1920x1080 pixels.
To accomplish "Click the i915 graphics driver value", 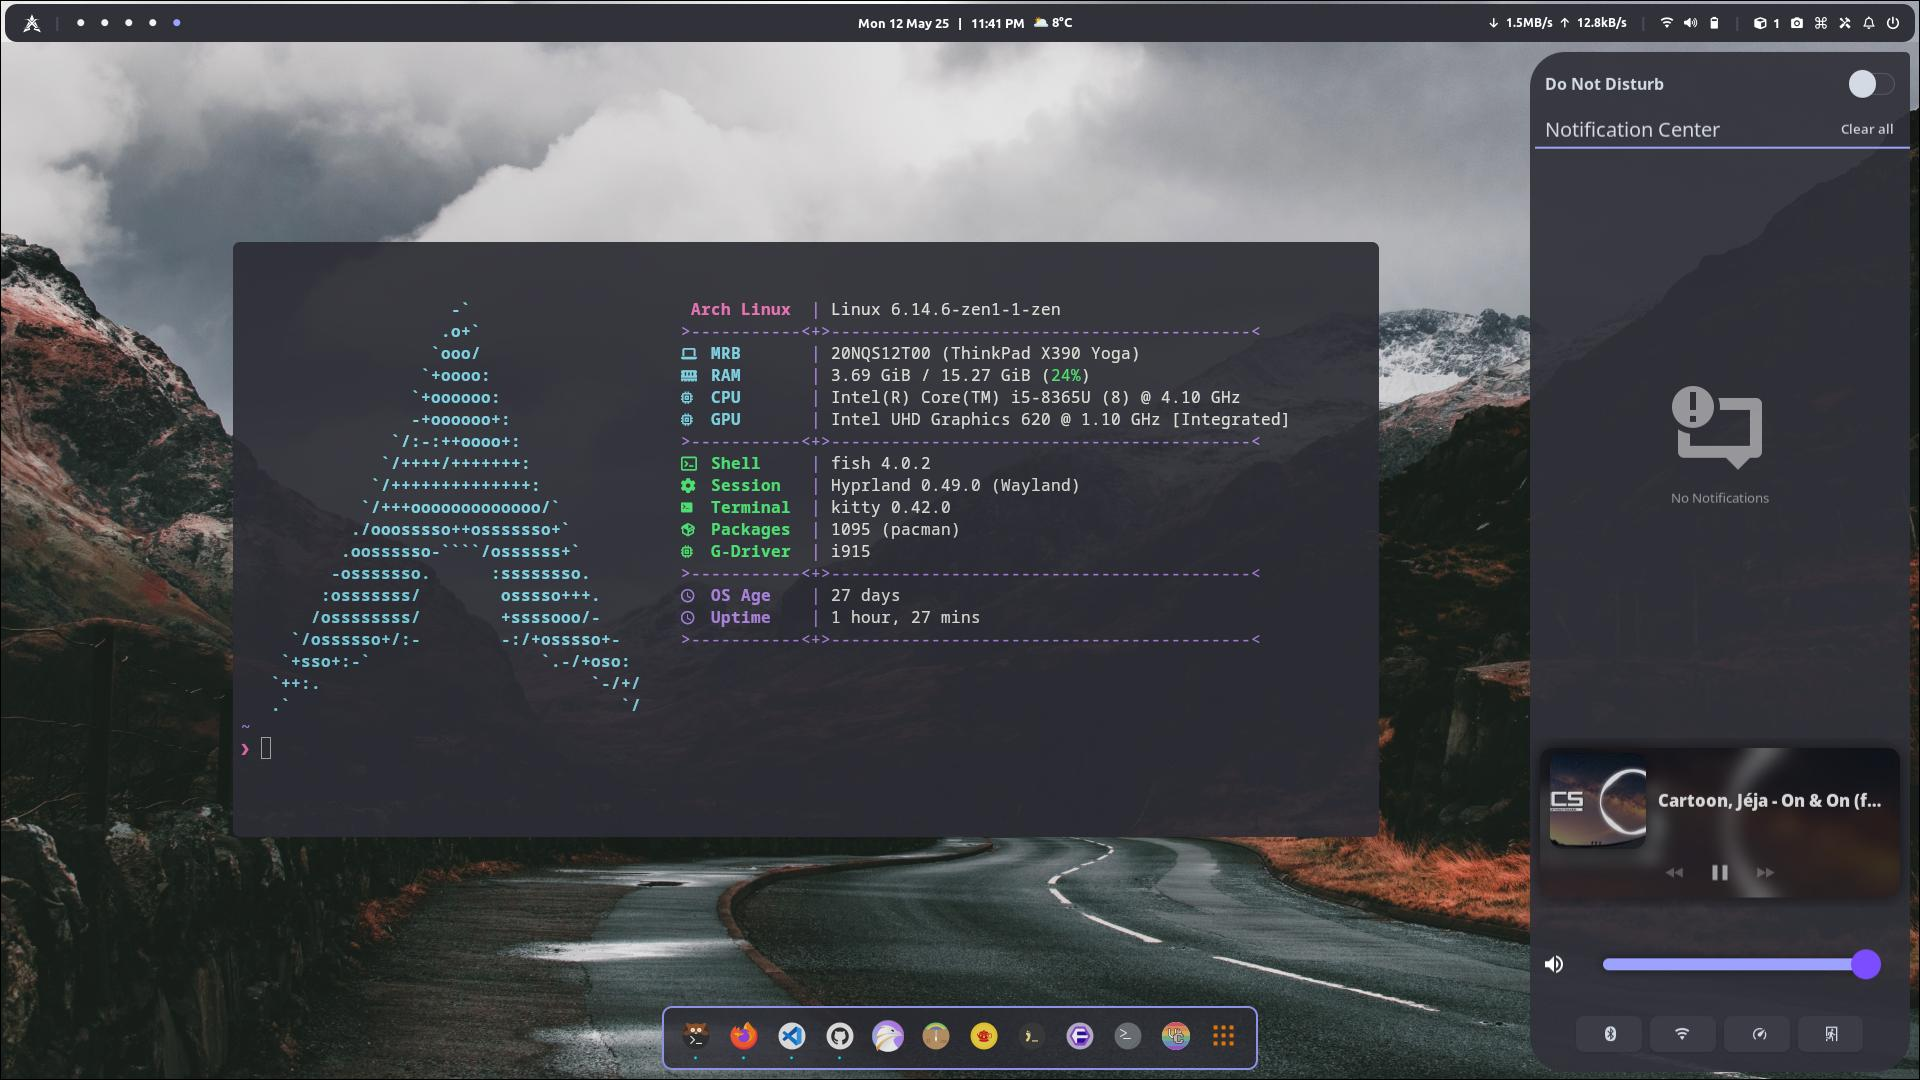I will click(x=850, y=552).
